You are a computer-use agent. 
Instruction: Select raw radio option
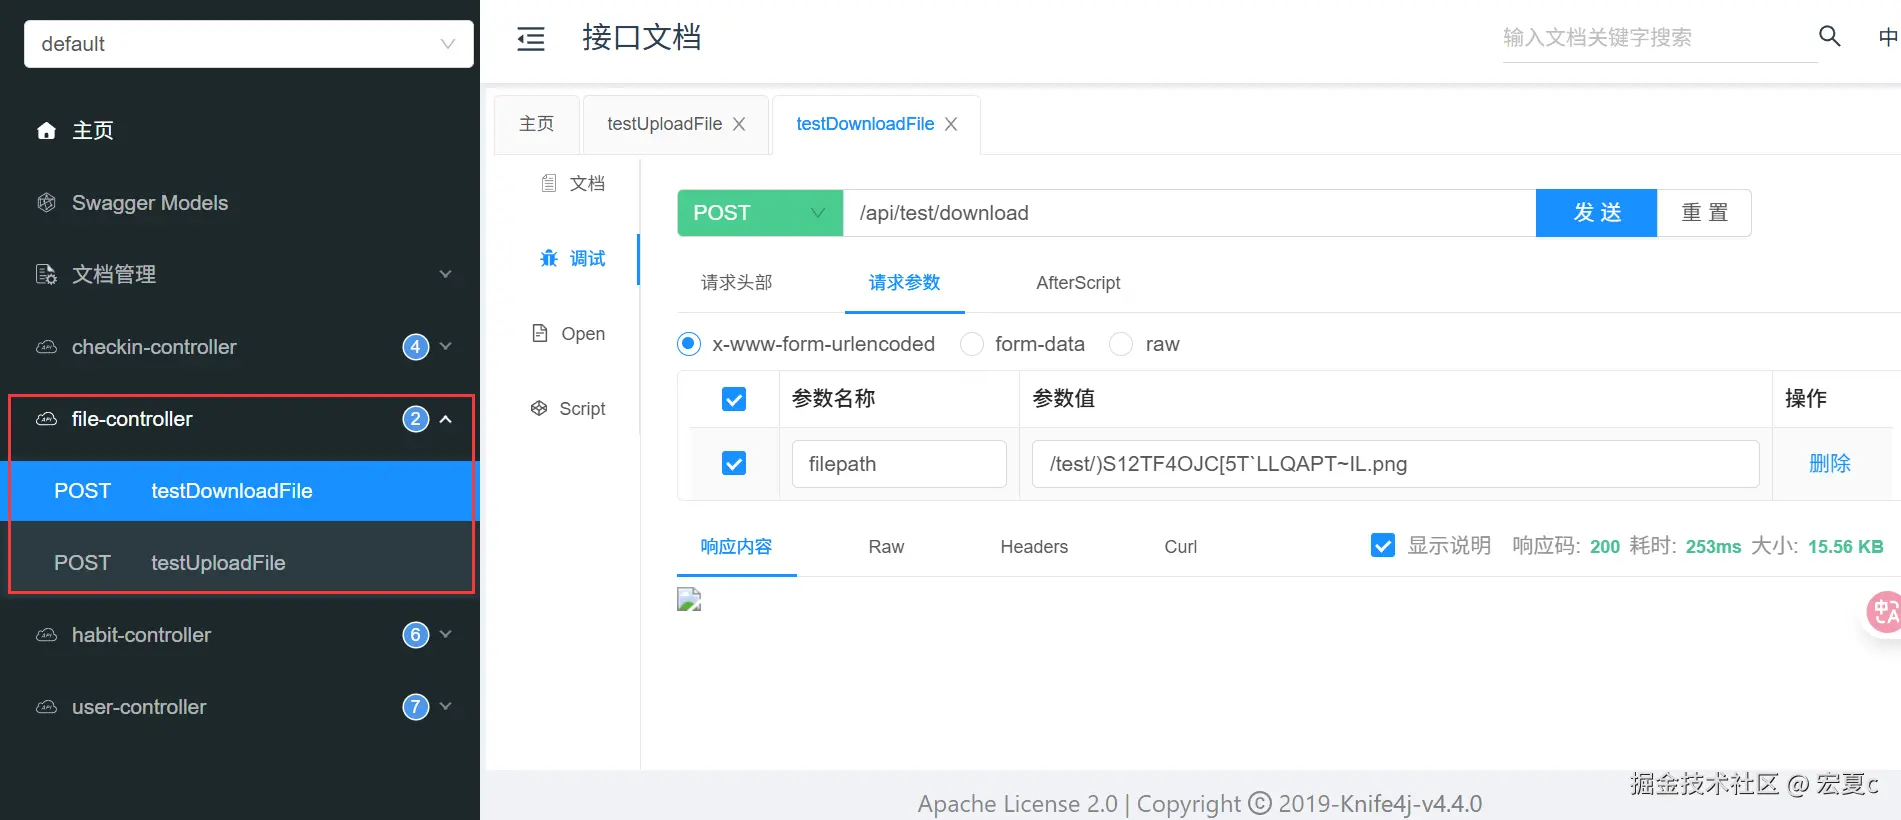[1122, 344]
